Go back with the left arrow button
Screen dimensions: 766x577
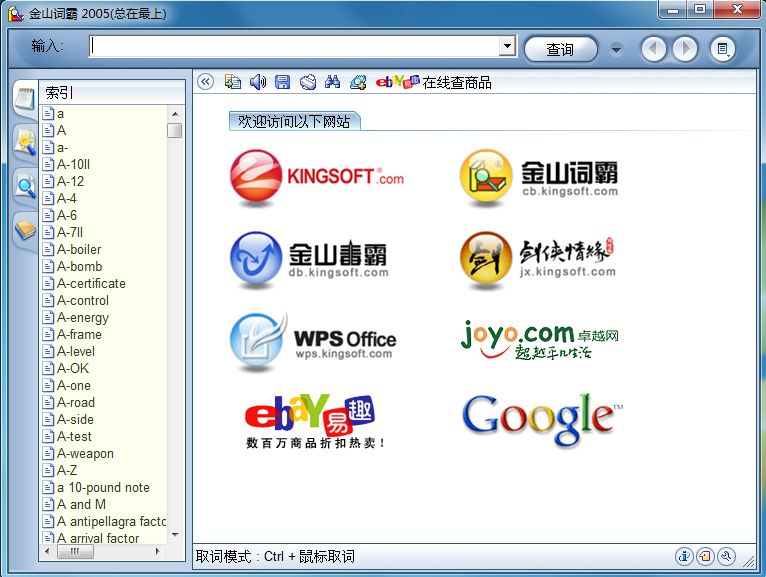[x=654, y=49]
